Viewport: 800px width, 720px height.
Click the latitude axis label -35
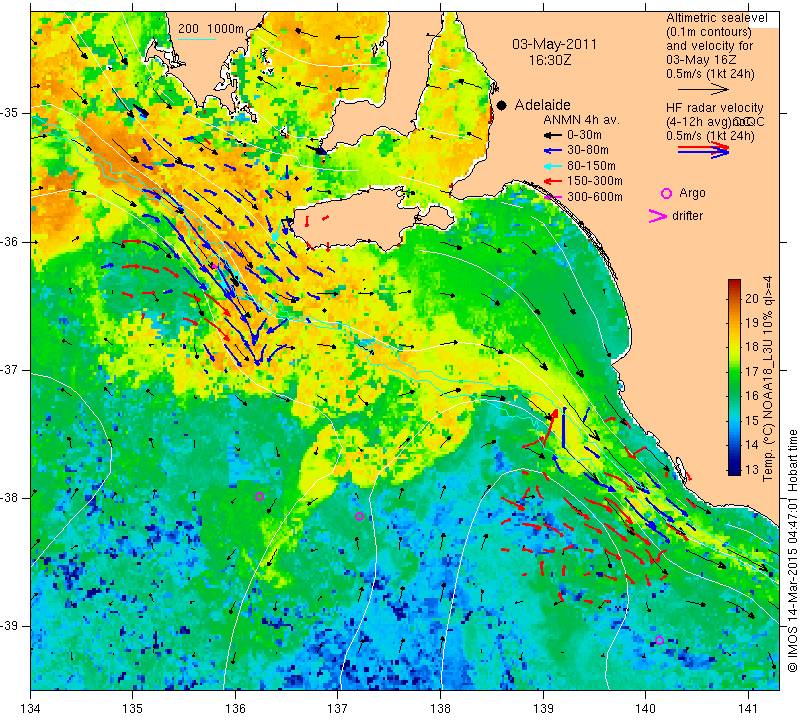click(10, 113)
